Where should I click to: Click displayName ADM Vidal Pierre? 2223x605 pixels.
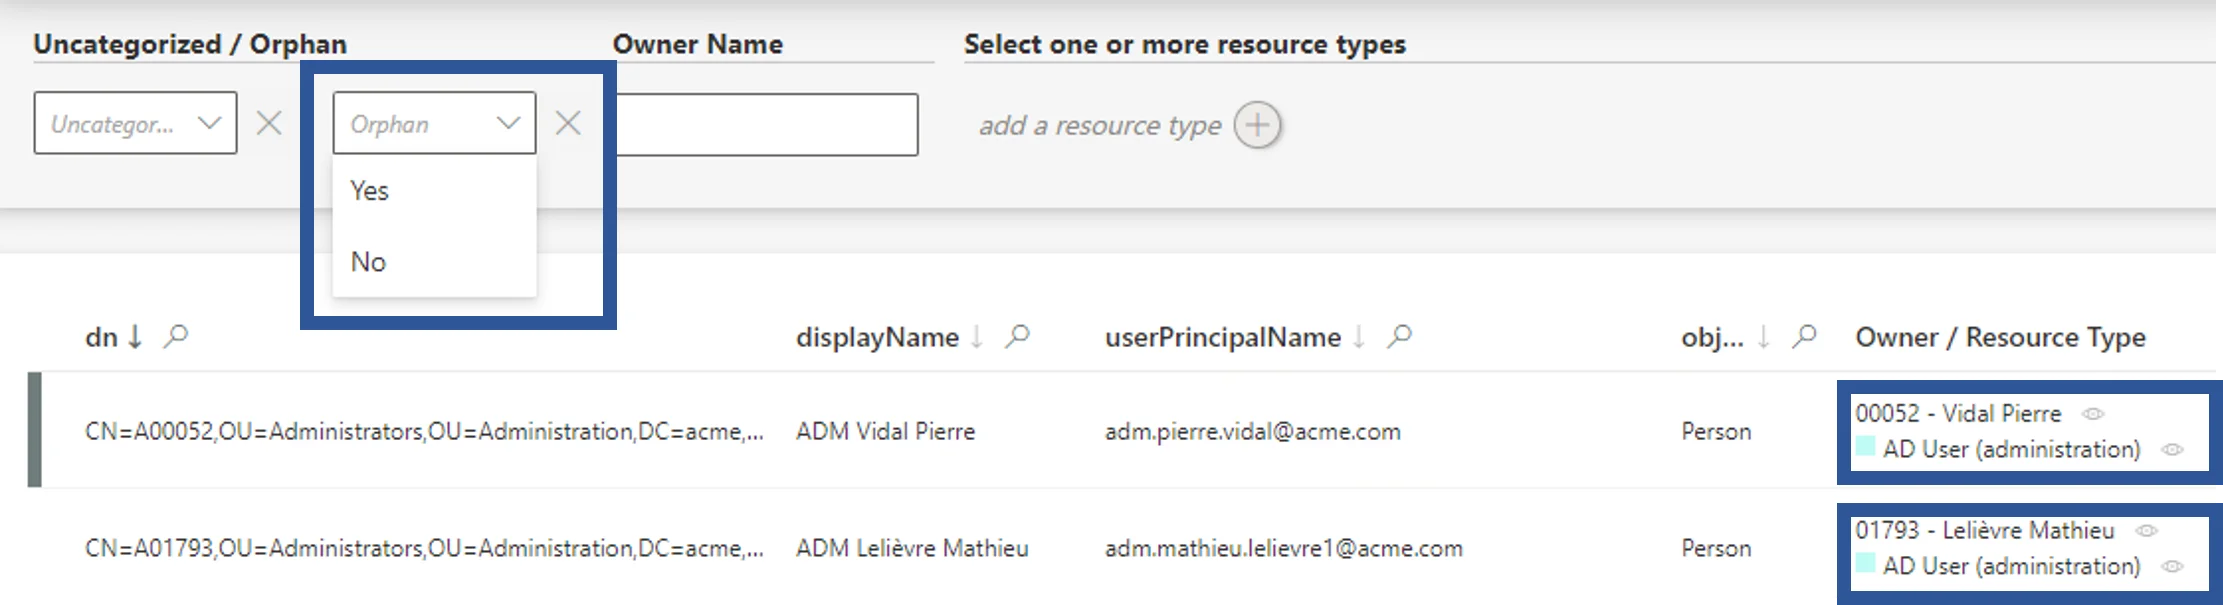click(885, 431)
